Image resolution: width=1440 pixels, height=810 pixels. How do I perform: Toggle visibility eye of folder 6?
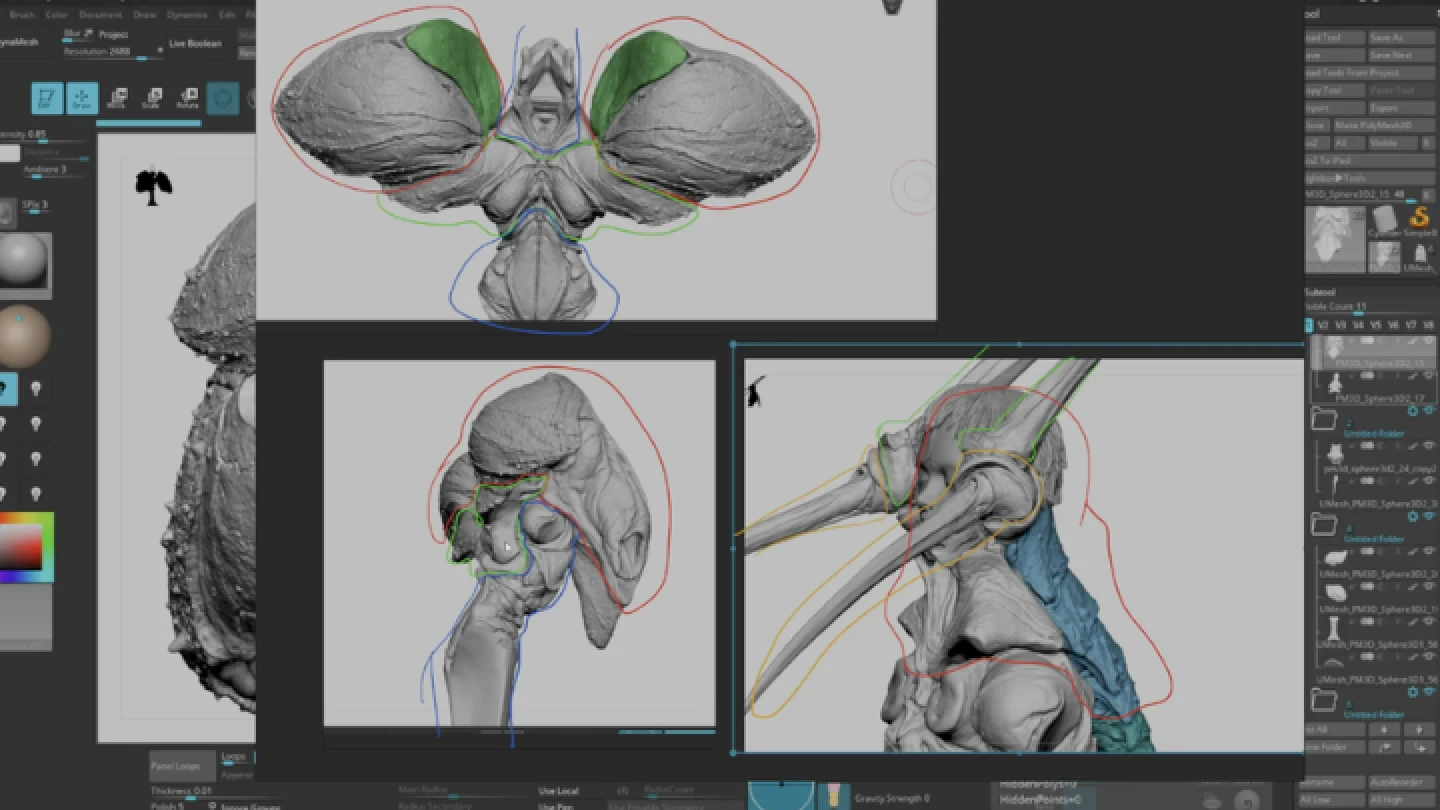point(1429,692)
